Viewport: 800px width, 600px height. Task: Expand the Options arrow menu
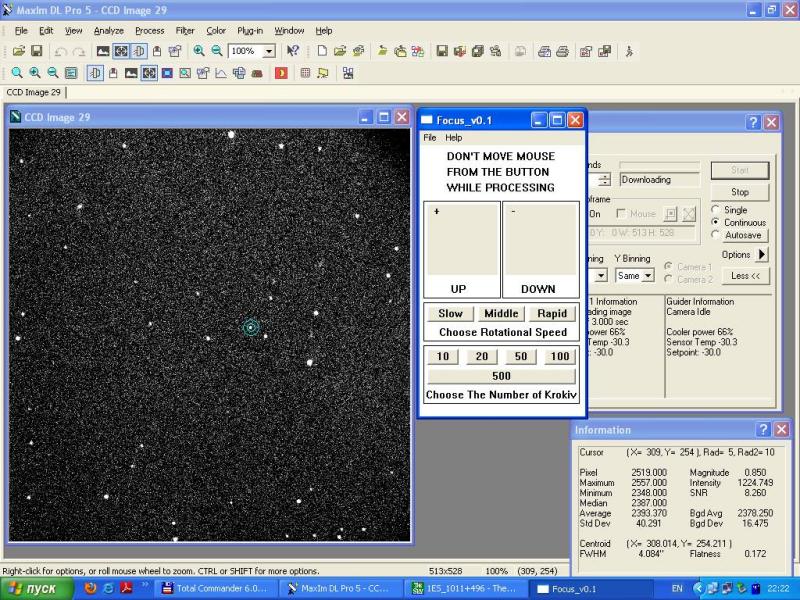(x=762, y=254)
